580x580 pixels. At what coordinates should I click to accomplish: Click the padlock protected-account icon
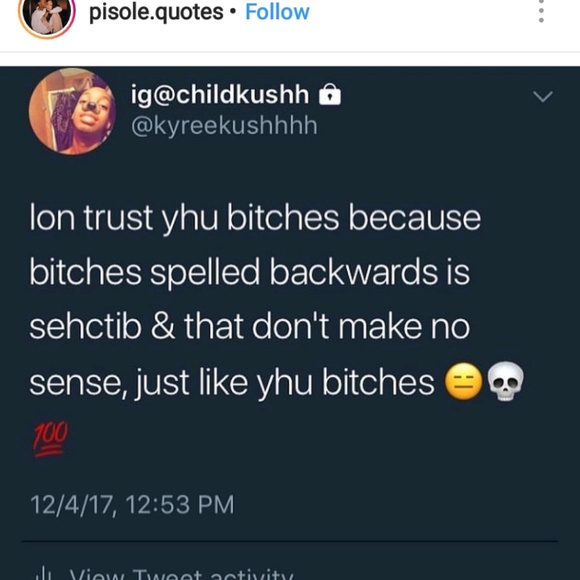330,95
